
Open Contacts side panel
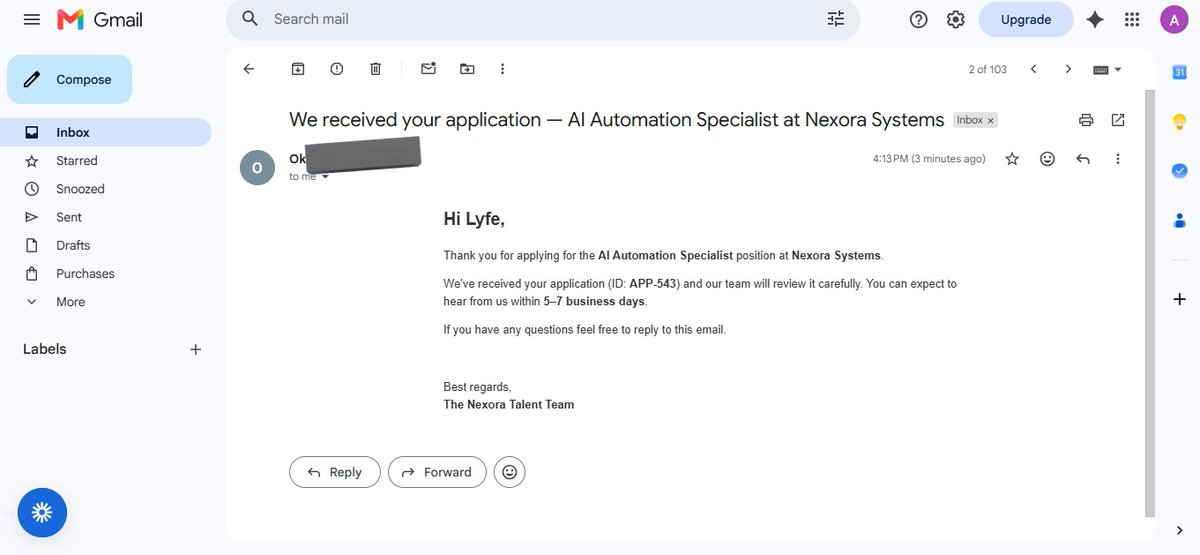(x=1179, y=220)
